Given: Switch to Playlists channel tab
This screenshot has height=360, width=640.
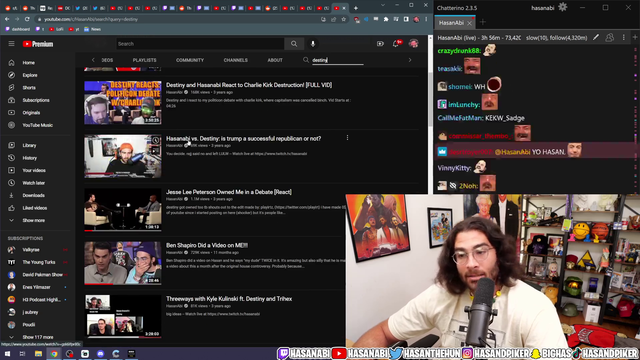Looking at the screenshot, I should pyautogui.click(x=144, y=60).
